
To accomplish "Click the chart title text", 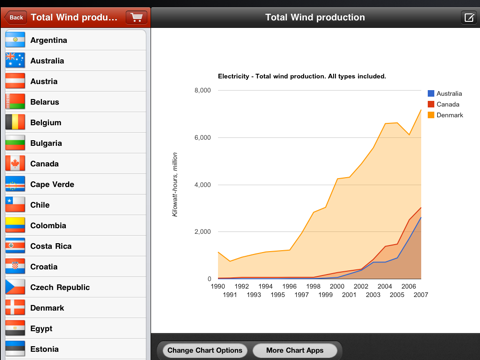I will click(302, 76).
